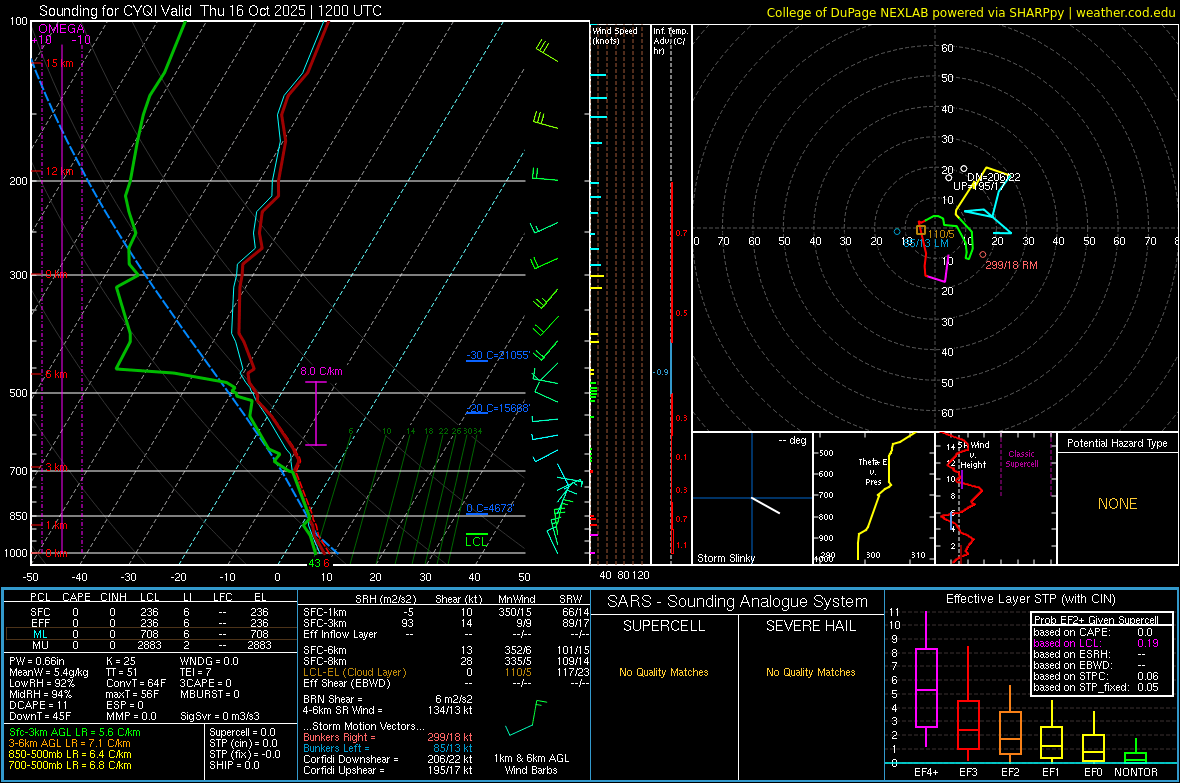Click the Theta-E v. Pres label
This screenshot has width=1180, height=783.
(873, 471)
